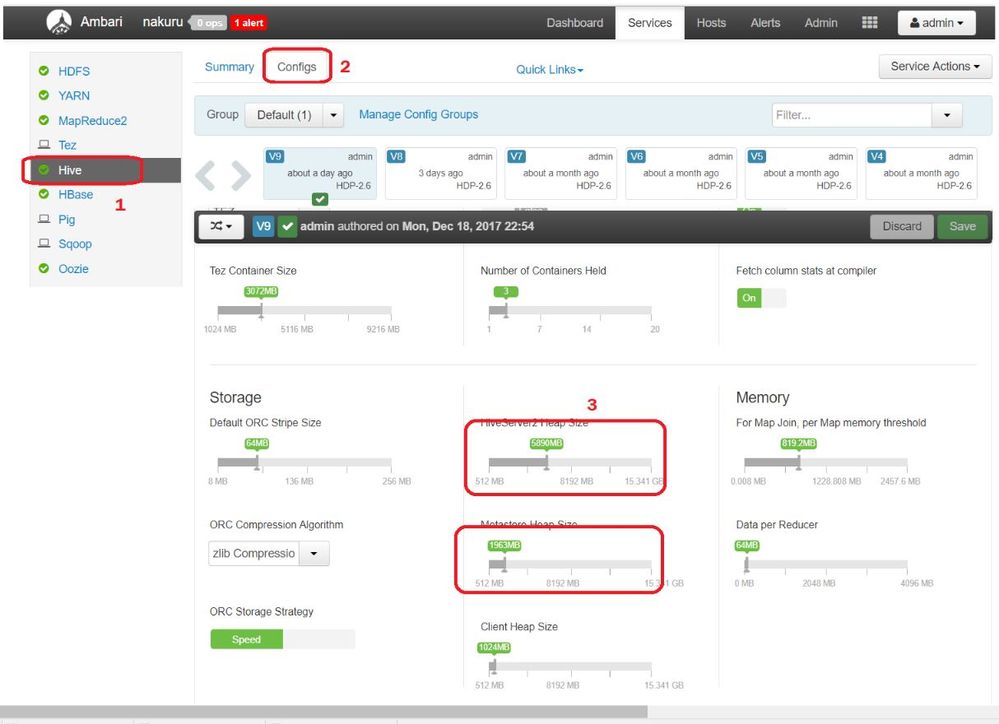This screenshot has height=724, width=999.
Task: Click the Pig client laptop icon
Action: [44, 219]
